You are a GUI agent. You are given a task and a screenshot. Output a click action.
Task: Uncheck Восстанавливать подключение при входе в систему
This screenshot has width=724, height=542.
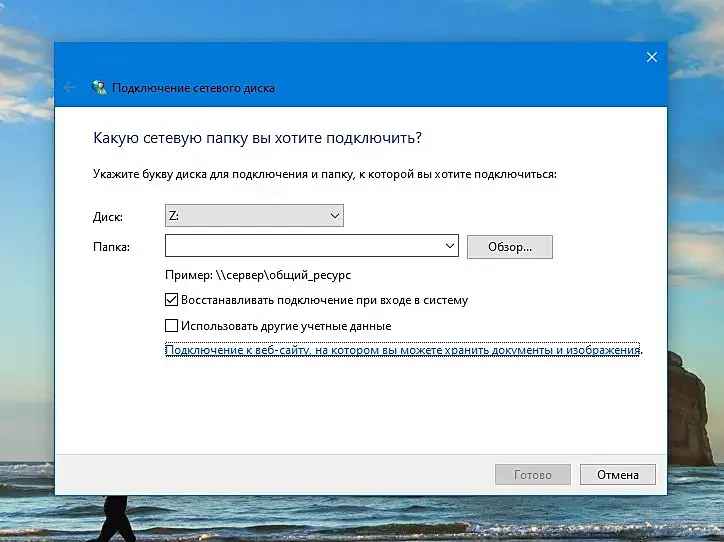pos(171,300)
